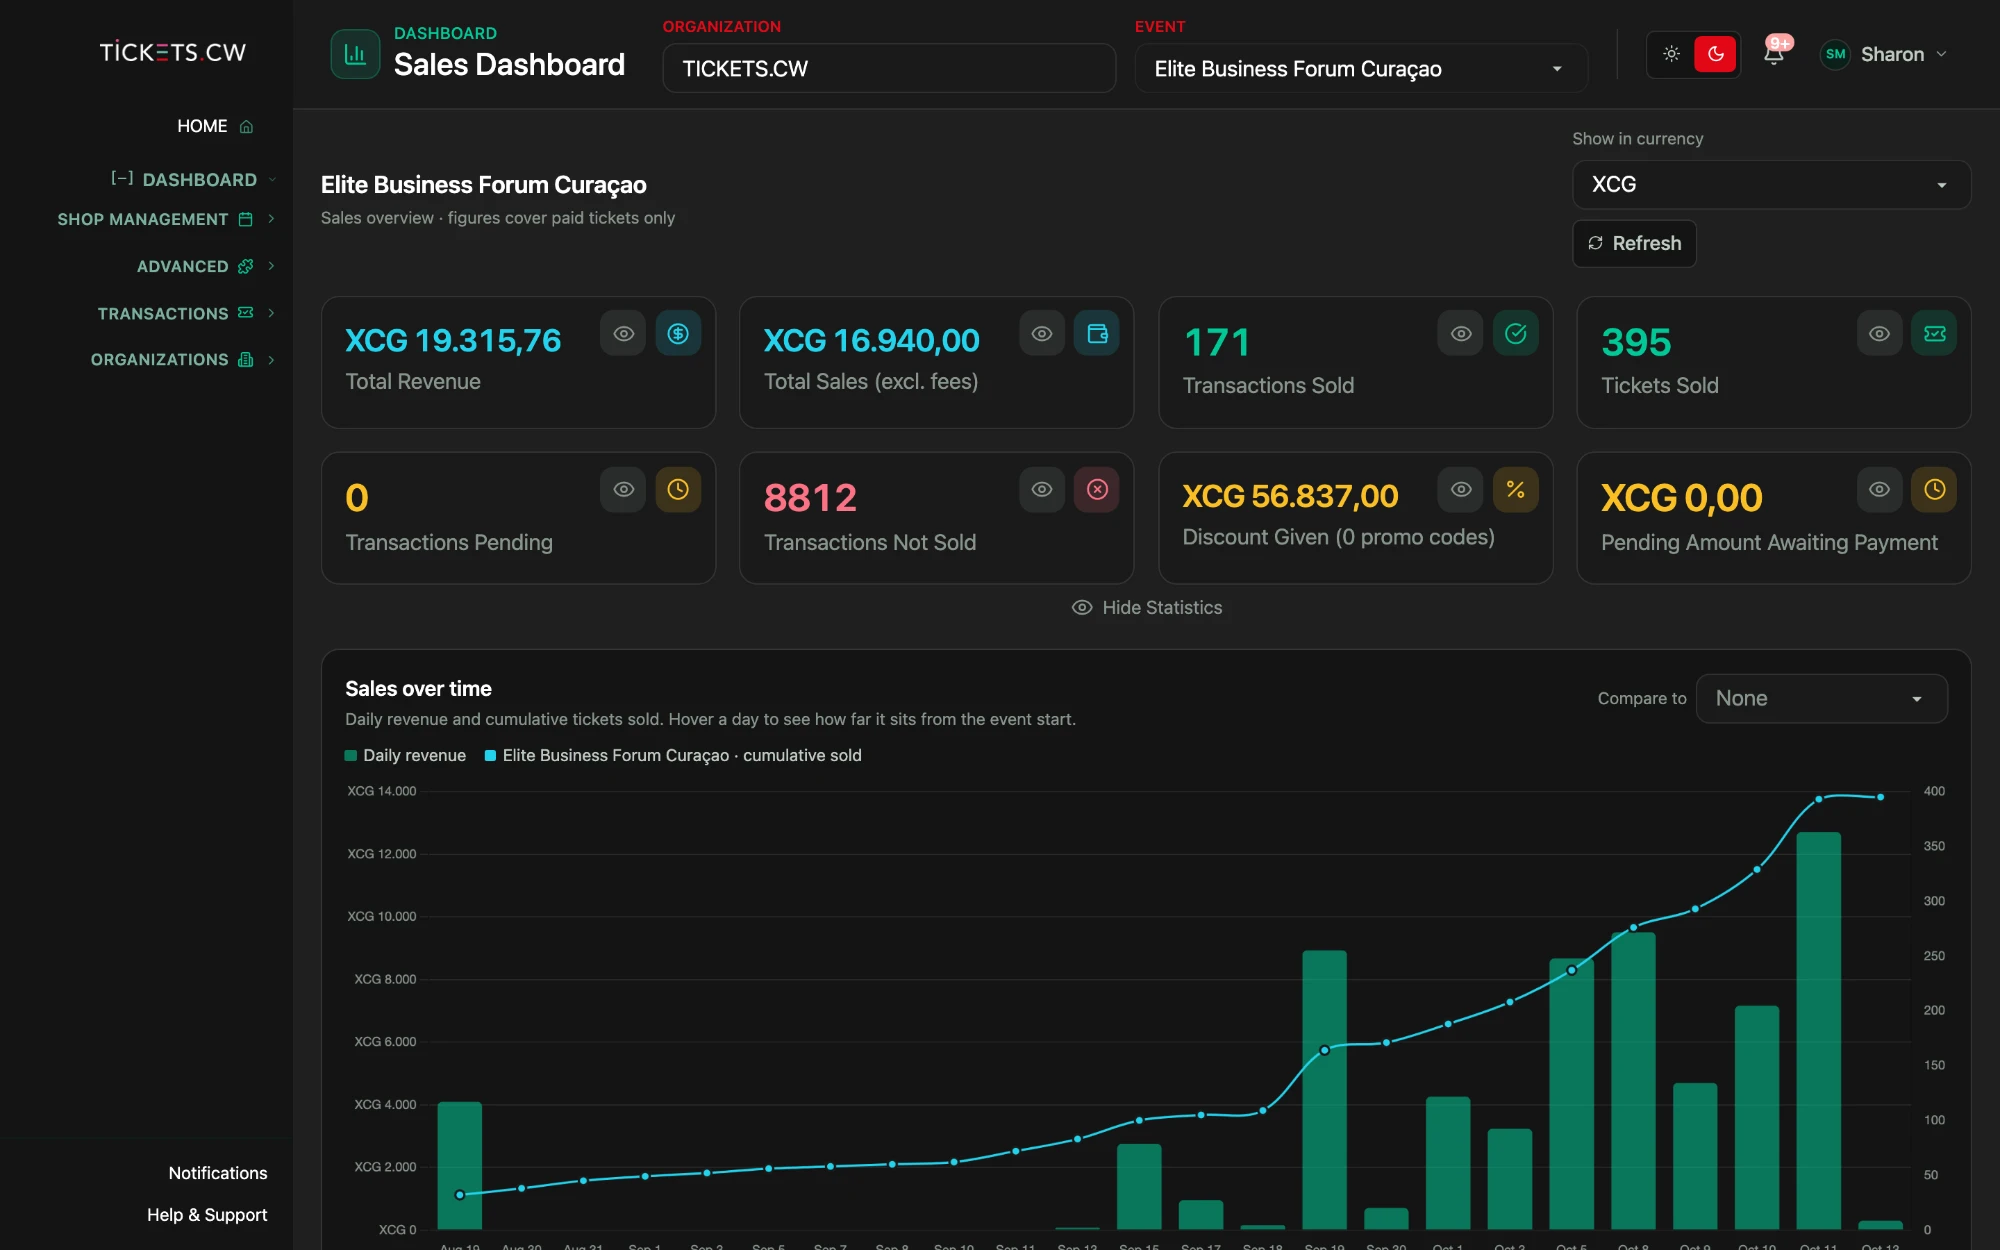Click the Total Sales wallet icon
This screenshot has width=2000, height=1250.
click(x=1097, y=334)
